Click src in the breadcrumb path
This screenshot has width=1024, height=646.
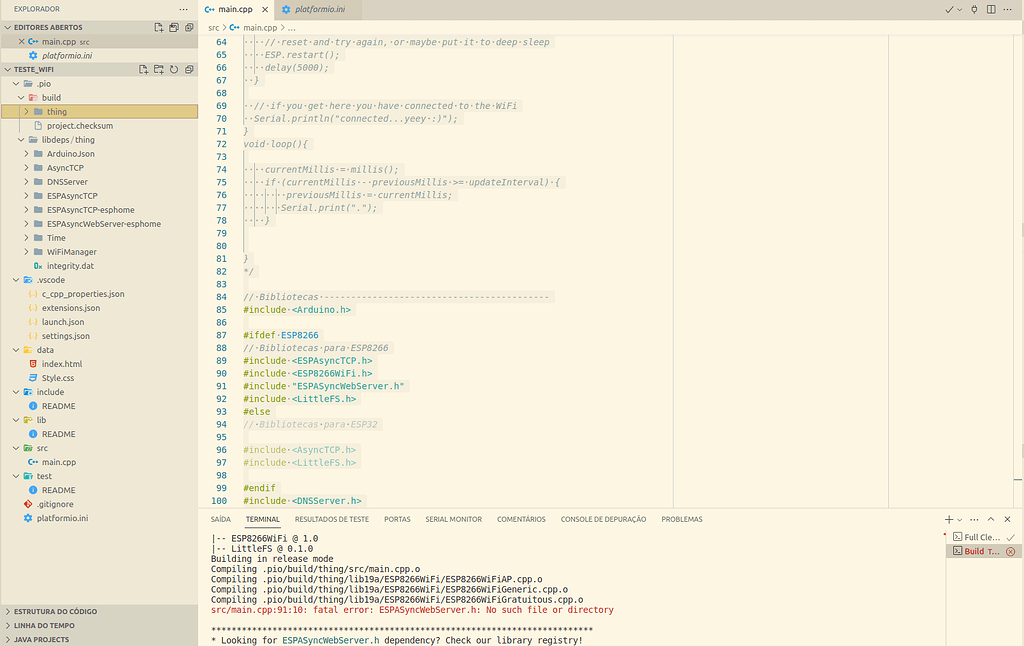[x=214, y=27]
